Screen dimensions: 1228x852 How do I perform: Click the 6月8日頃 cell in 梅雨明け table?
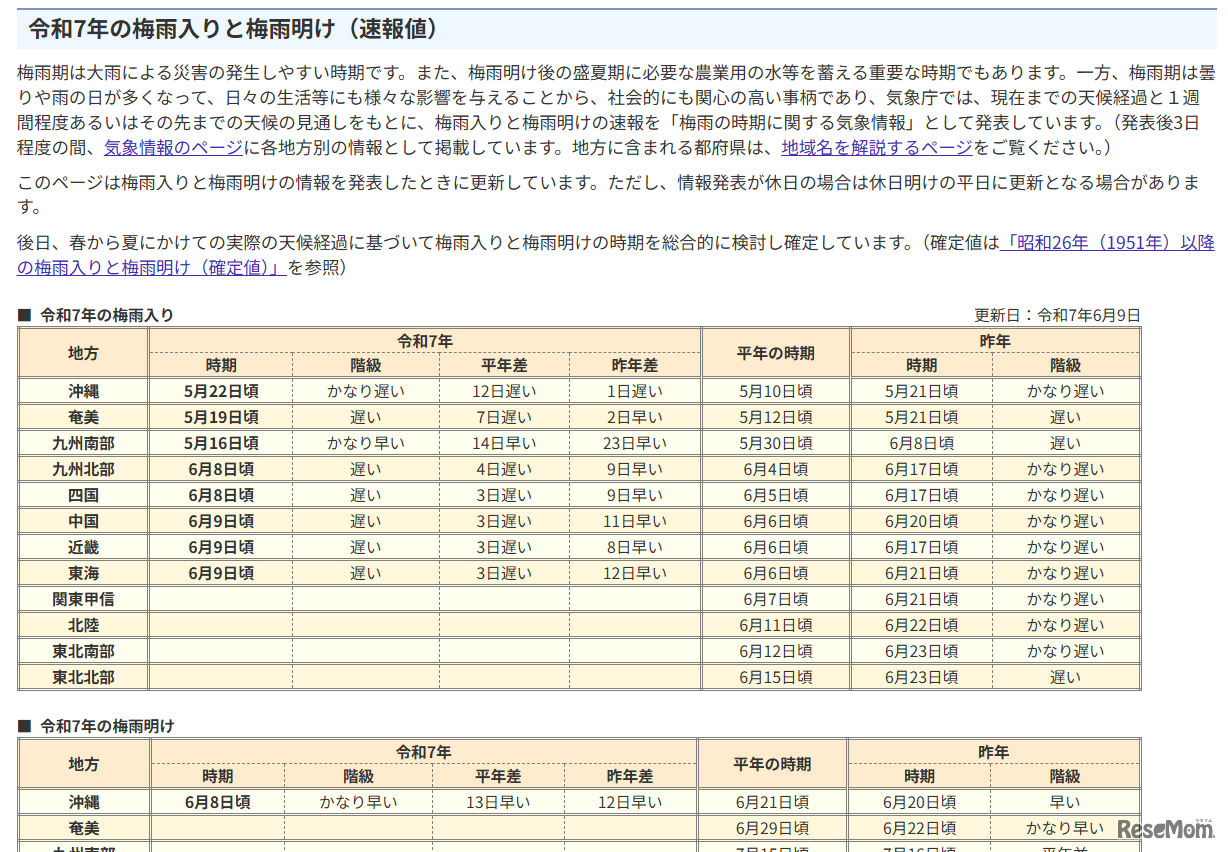pyautogui.click(x=222, y=801)
